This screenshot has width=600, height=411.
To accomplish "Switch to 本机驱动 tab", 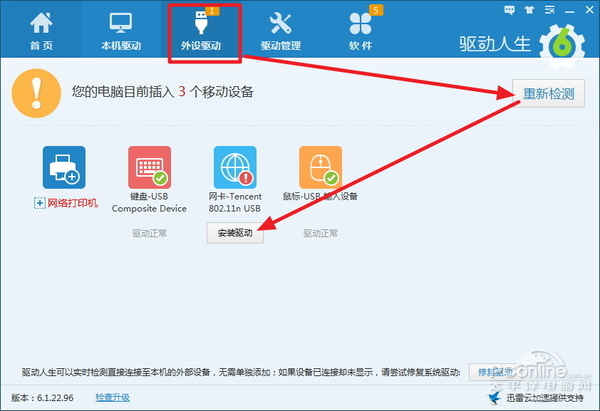I will pyautogui.click(x=121, y=31).
